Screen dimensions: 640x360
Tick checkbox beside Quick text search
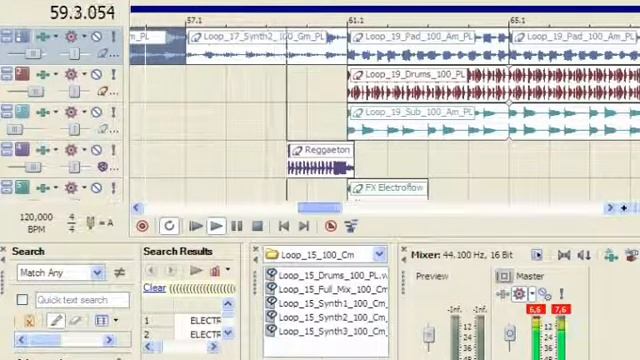tap(22, 300)
